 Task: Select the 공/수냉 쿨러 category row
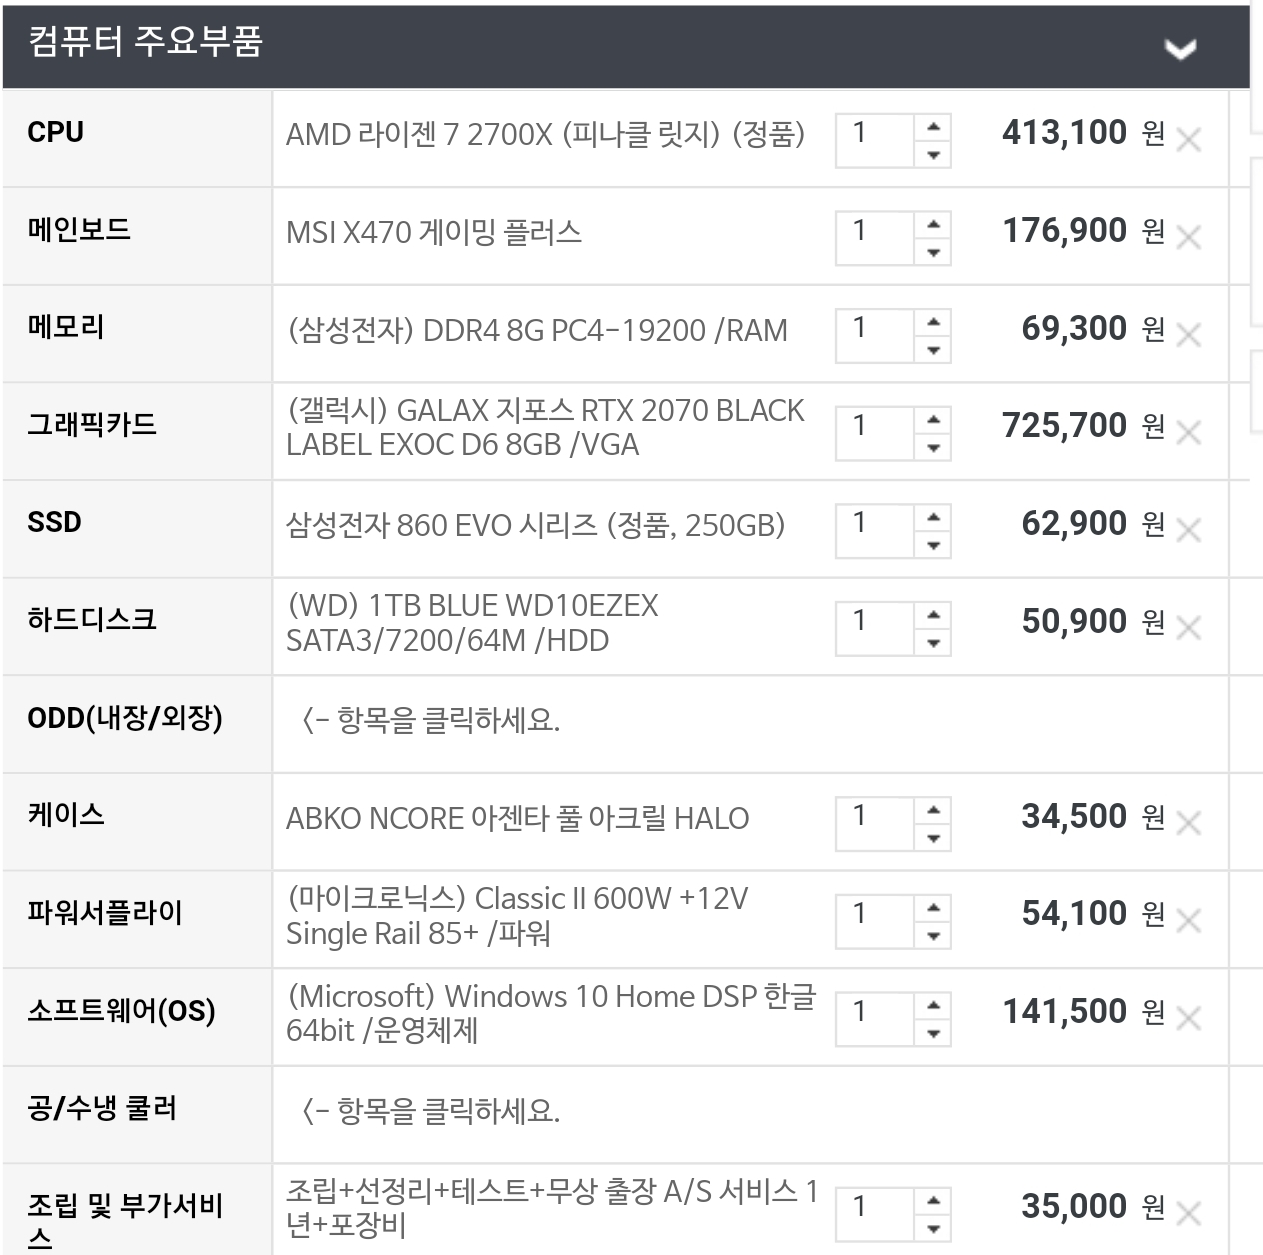102,1108
